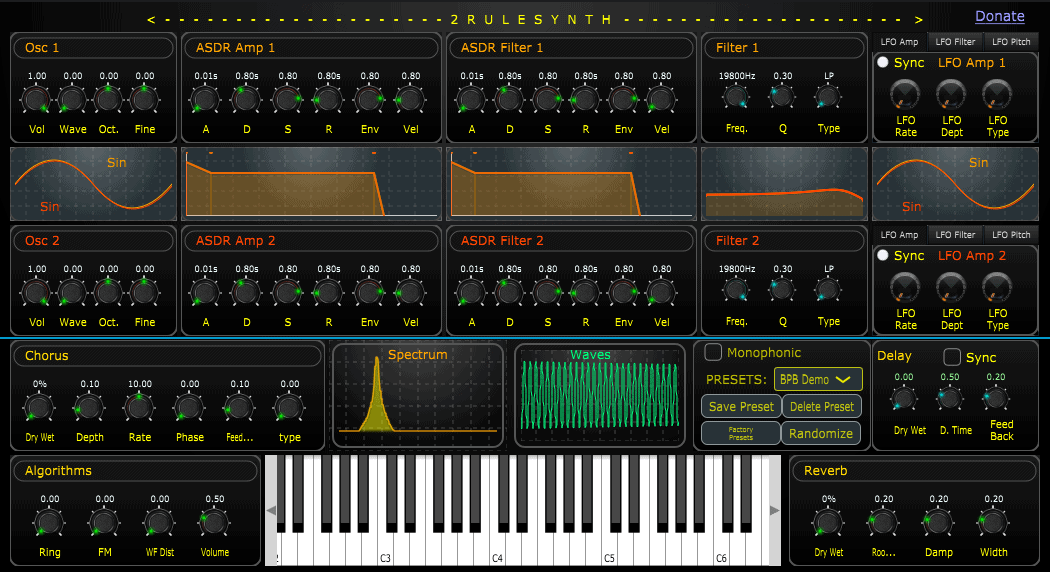This screenshot has width=1050, height=572.
Task: Click the Filter 1 Freq. knob
Action: (x=737, y=98)
